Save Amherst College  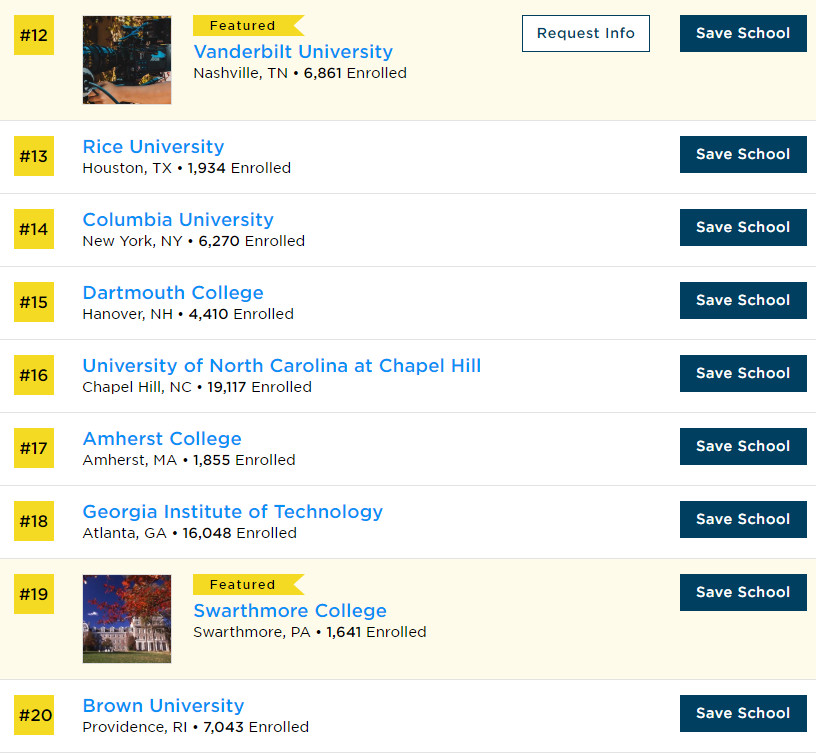(x=743, y=446)
